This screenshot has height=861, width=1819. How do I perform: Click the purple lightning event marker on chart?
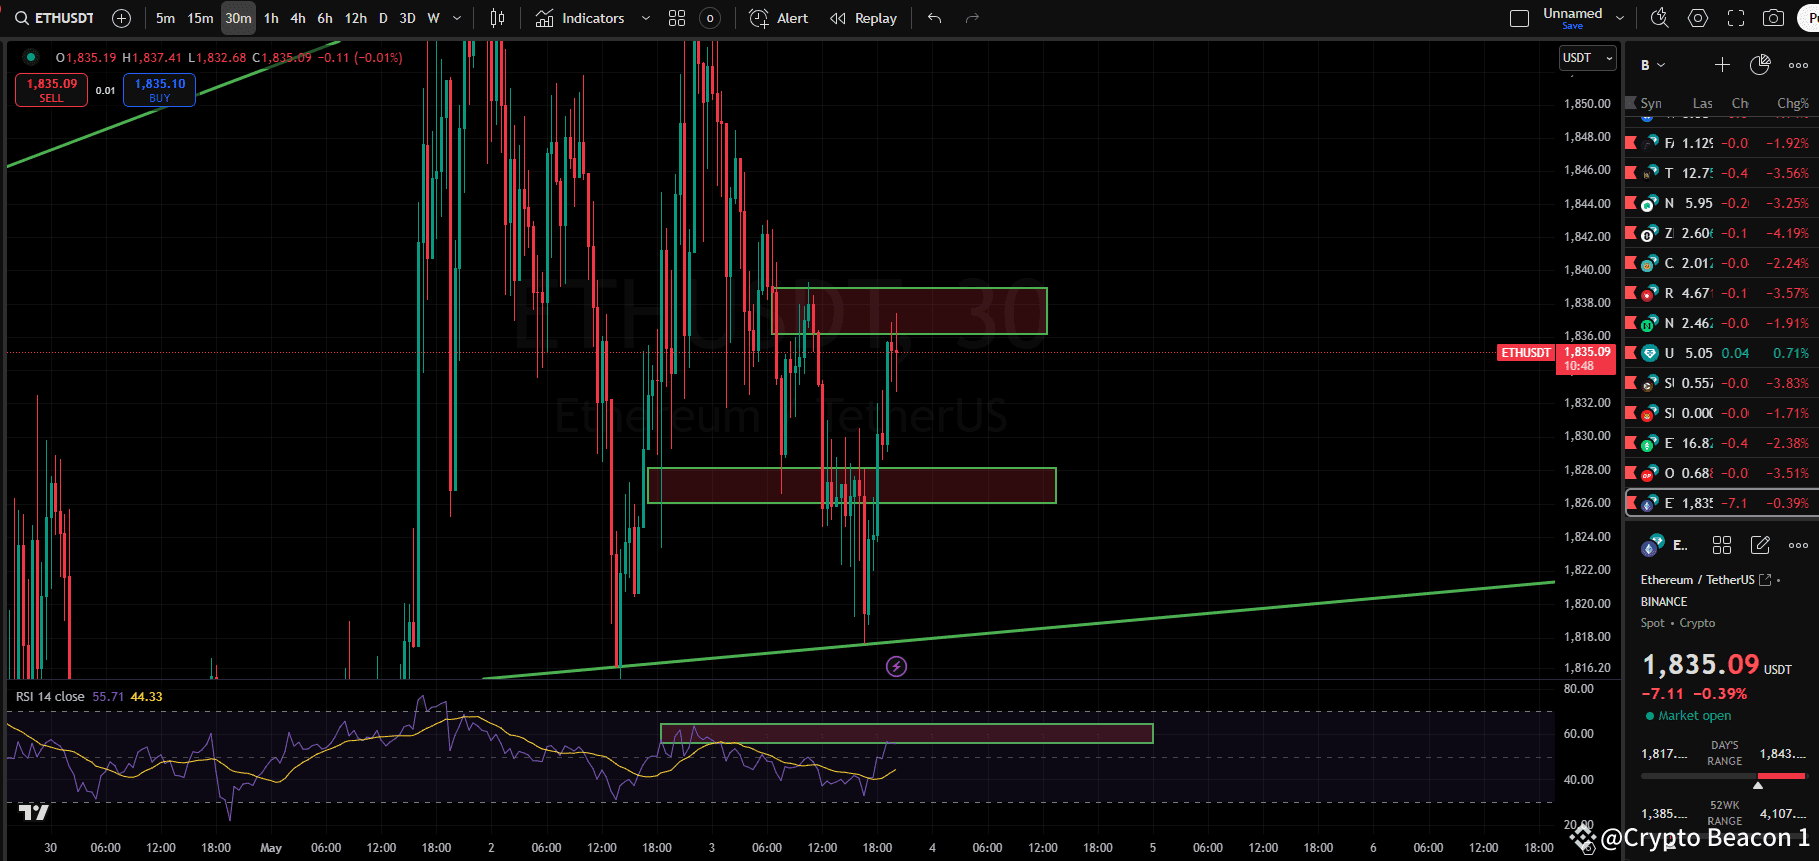896,666
